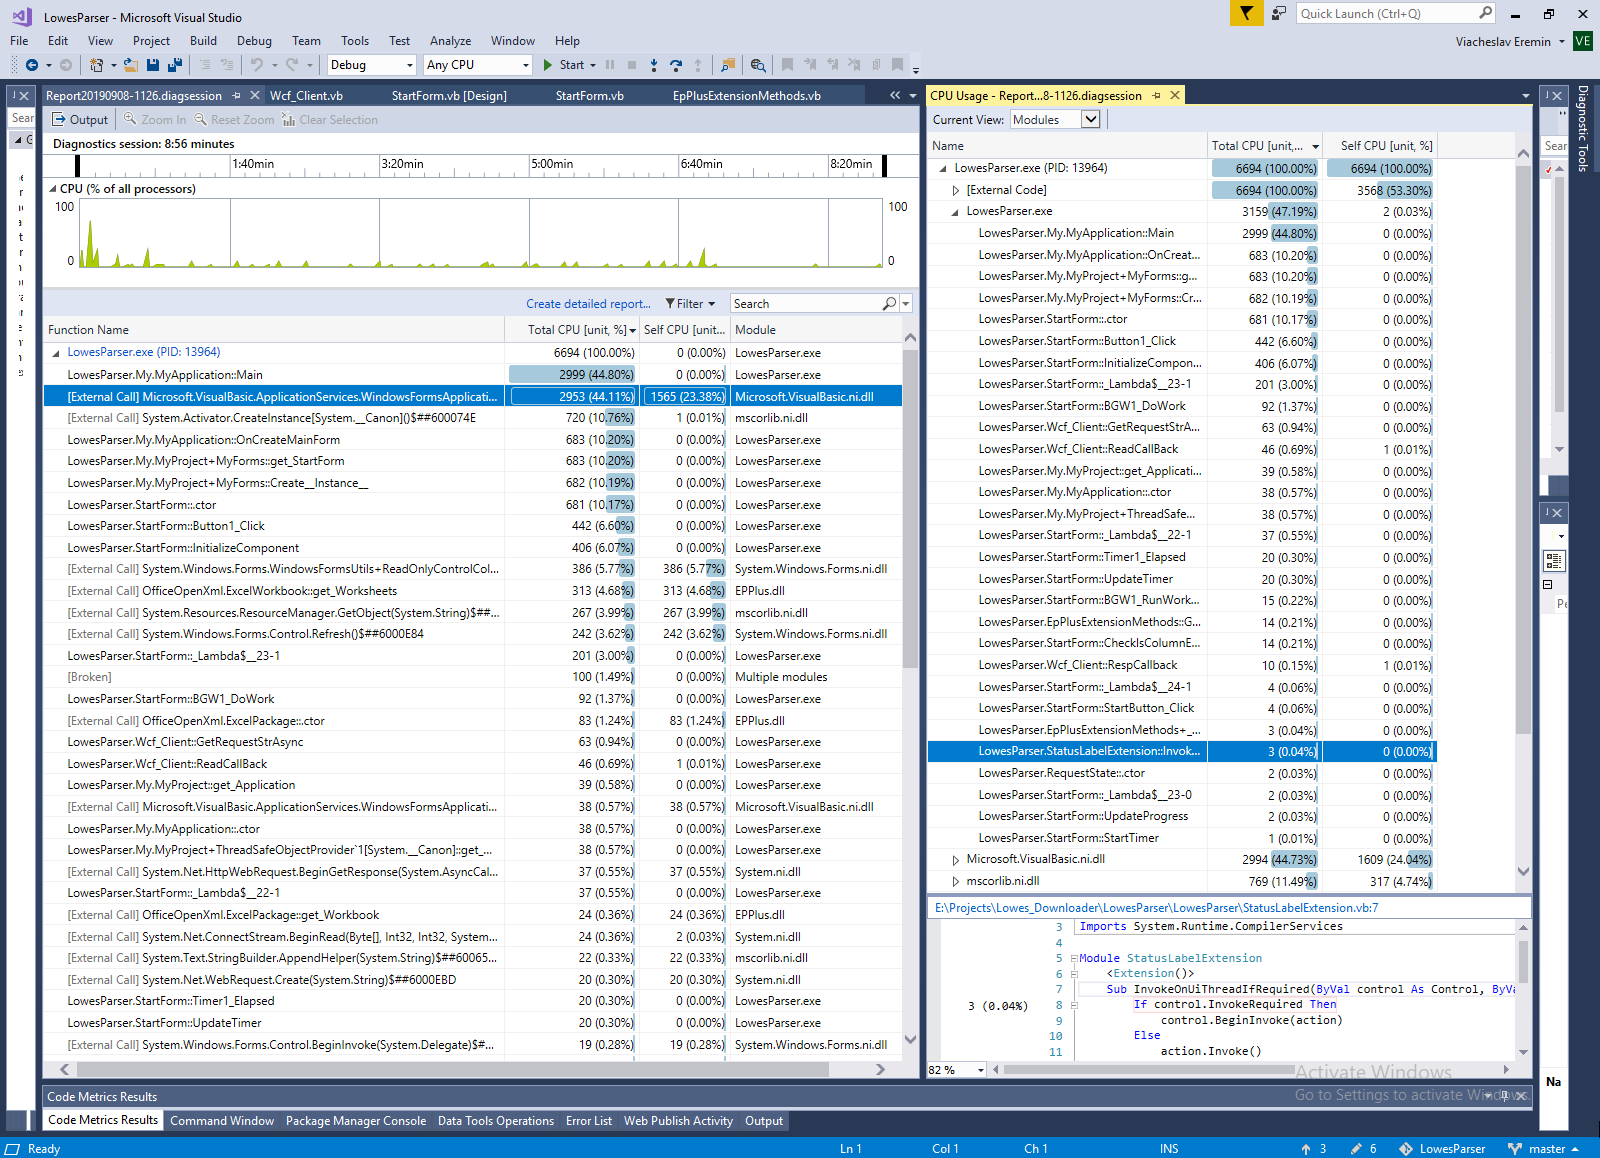Expand the Microsoft.VisualBasic.ni.dll module node
1600x1158 pixels.
[956, 860]
